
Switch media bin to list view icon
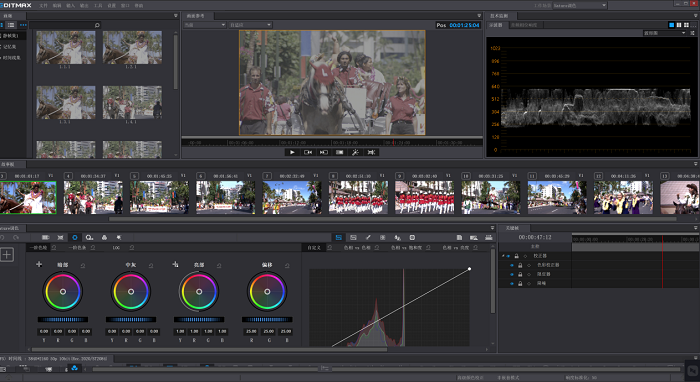[x=11, y=25]
